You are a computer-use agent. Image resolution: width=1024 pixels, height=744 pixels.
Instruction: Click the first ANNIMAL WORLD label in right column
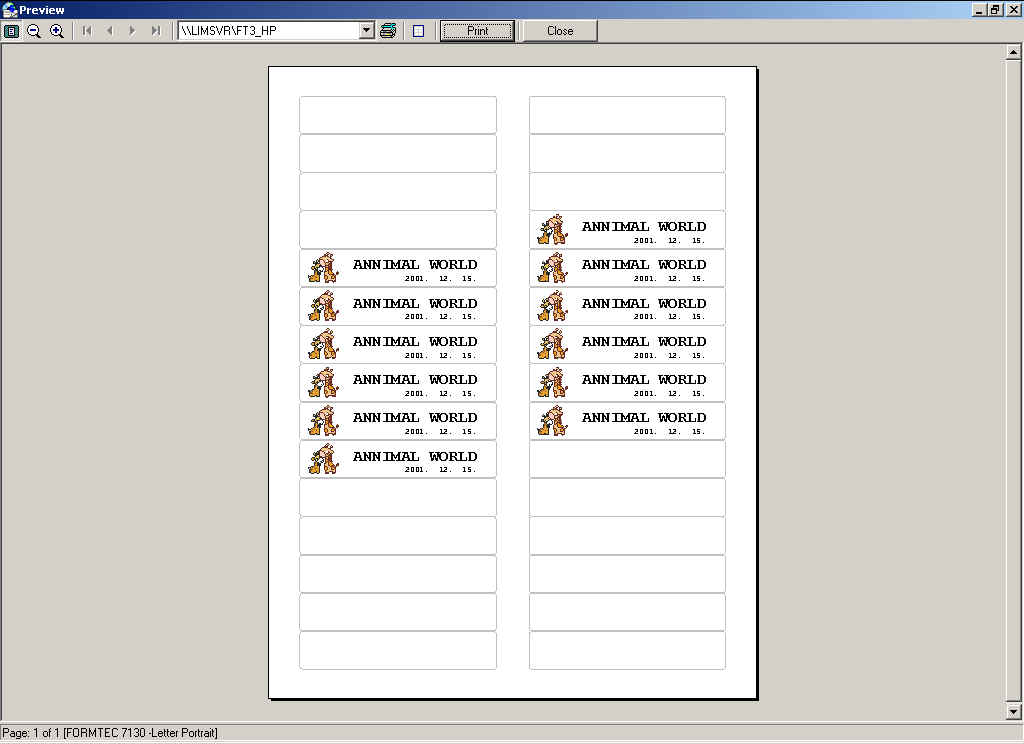pos(627,230)
